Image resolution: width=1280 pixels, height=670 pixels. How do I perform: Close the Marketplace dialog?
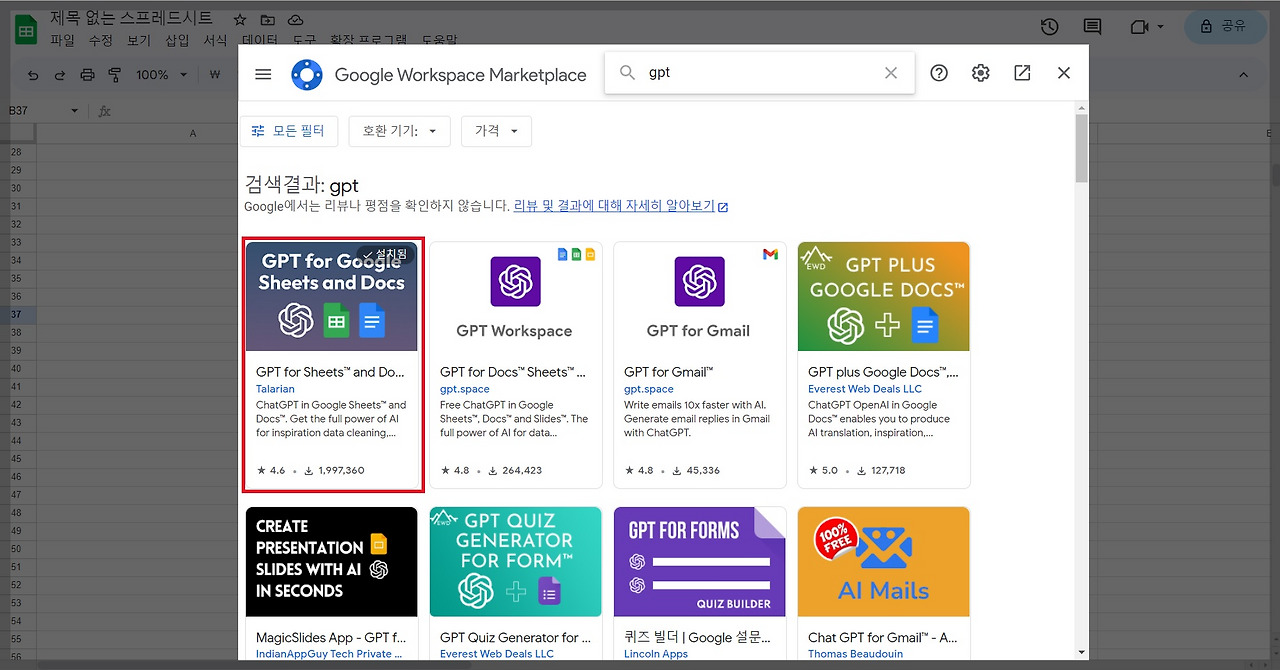pyautogui.click(x=1064, y=73)
